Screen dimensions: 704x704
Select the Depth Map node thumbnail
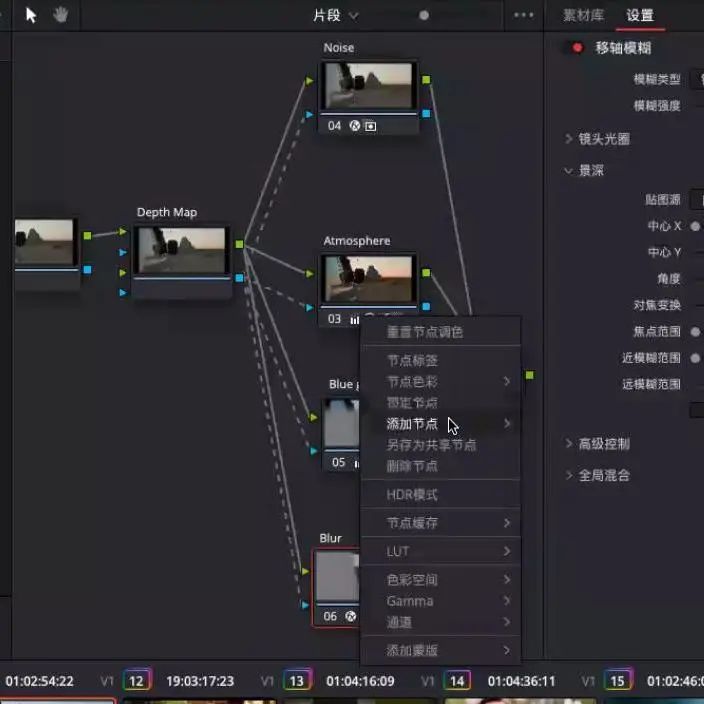tap(181, 250)
